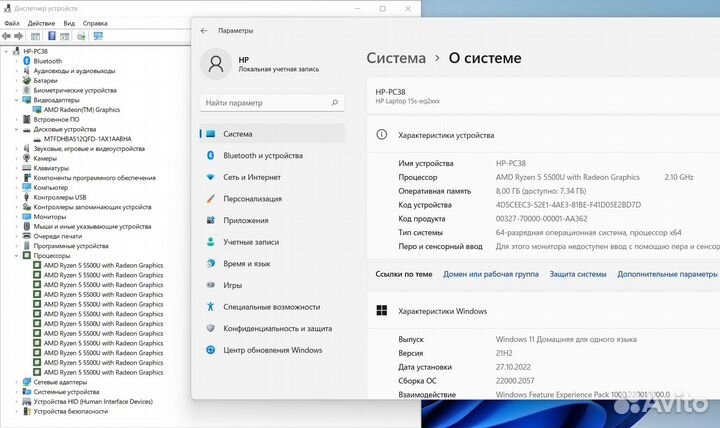The image size is (720, 428).
Task: Click the Приложения apps icon
Action: click(211, 220)
